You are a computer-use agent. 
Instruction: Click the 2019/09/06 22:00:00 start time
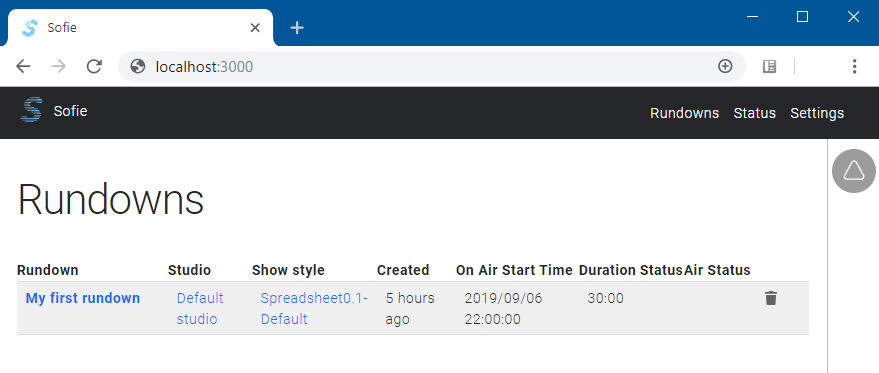pyautogui.click(x=503, y=308)
